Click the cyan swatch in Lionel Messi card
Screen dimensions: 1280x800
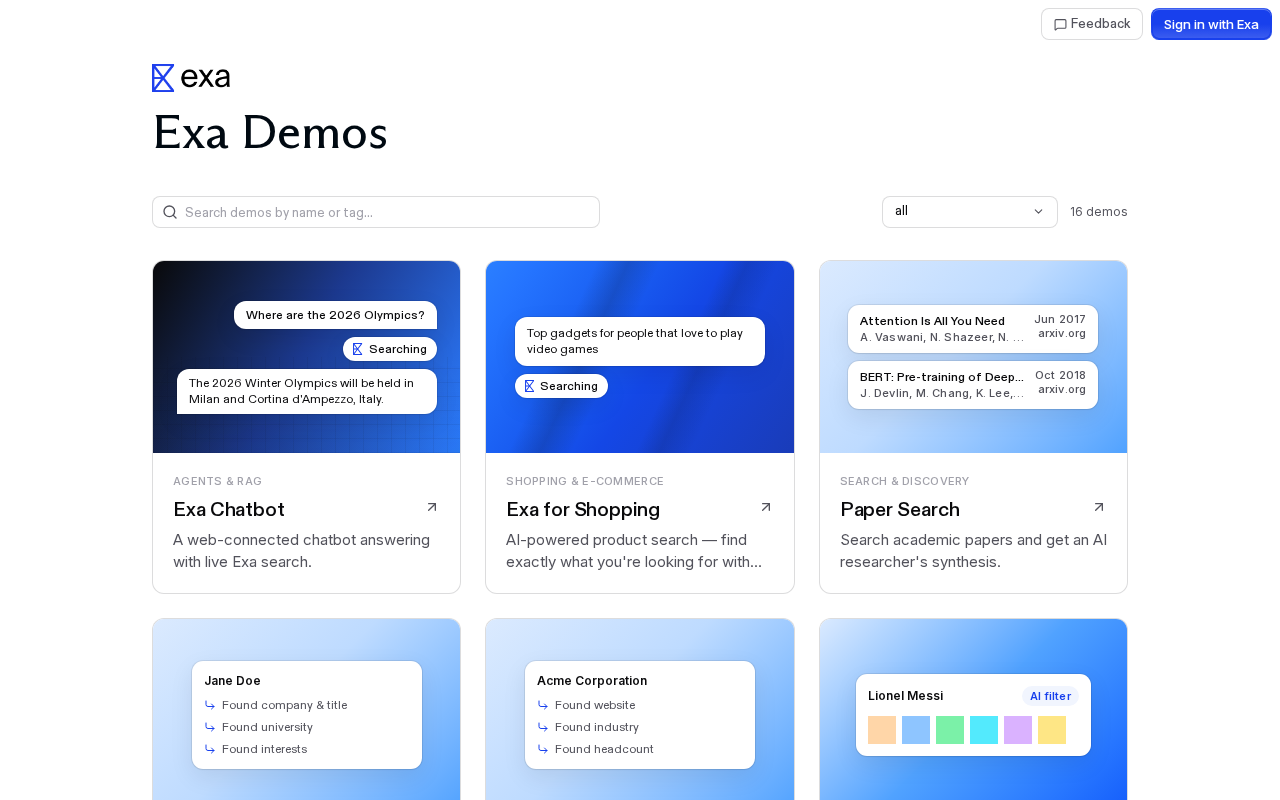(984, 730)
